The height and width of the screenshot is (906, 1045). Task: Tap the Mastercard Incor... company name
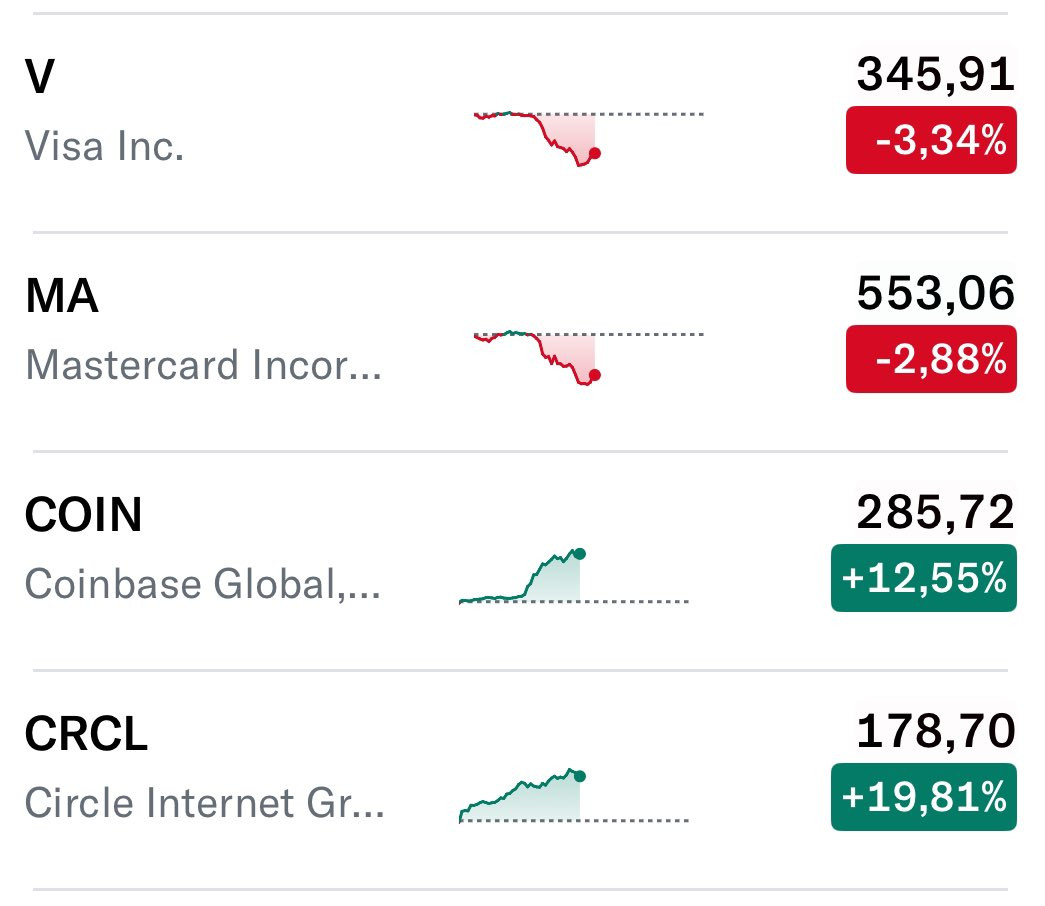click(203, 365)
